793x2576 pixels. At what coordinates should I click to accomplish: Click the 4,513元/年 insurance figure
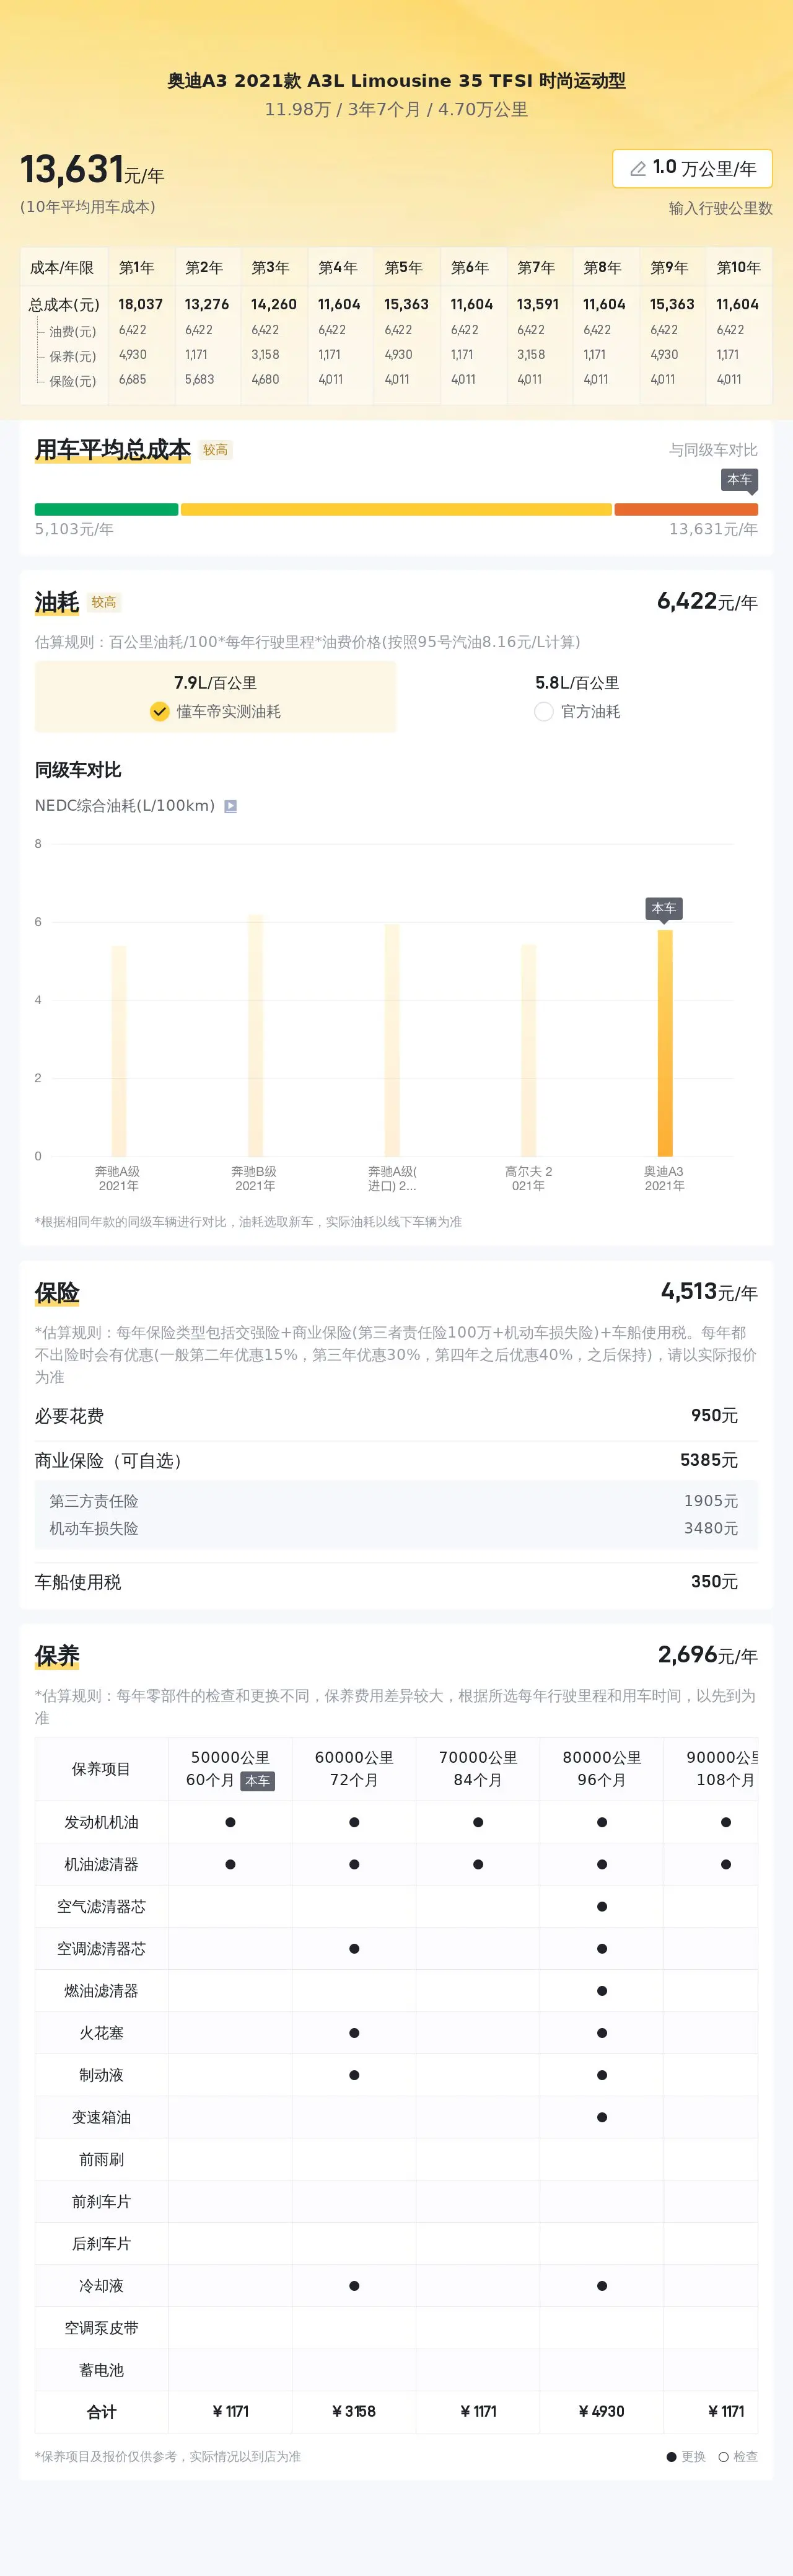[x=709, y=1292]
